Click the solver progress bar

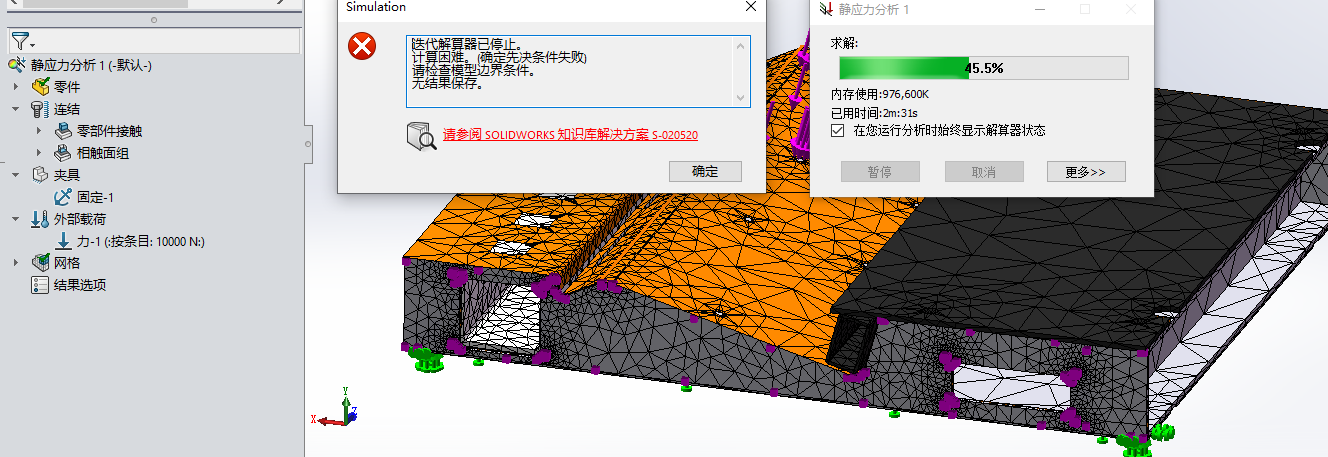point(983,68)
